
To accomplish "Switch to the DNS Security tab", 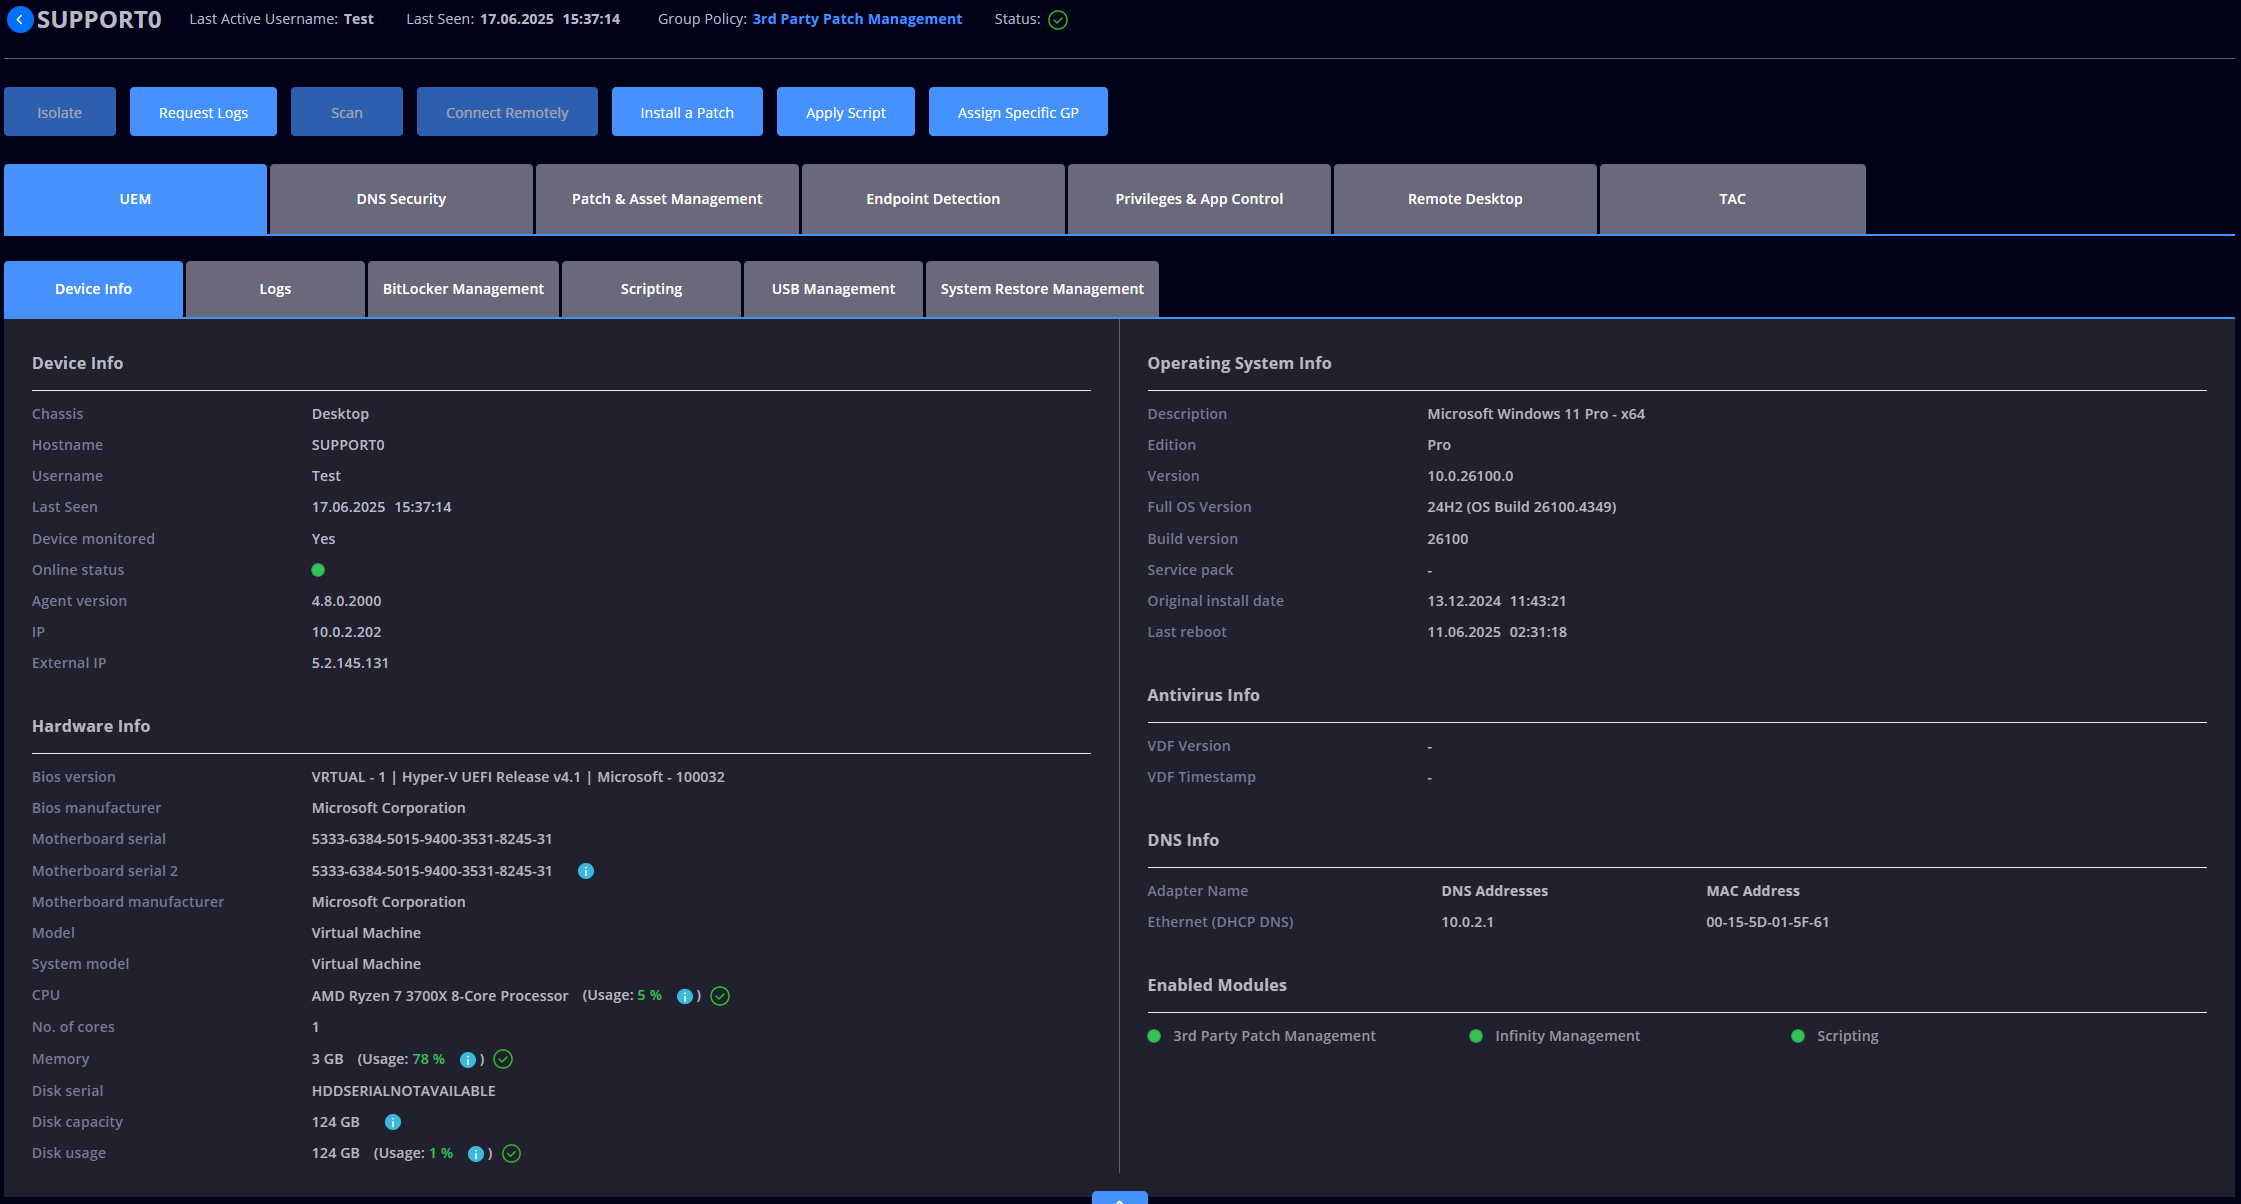I will [401, 199].
